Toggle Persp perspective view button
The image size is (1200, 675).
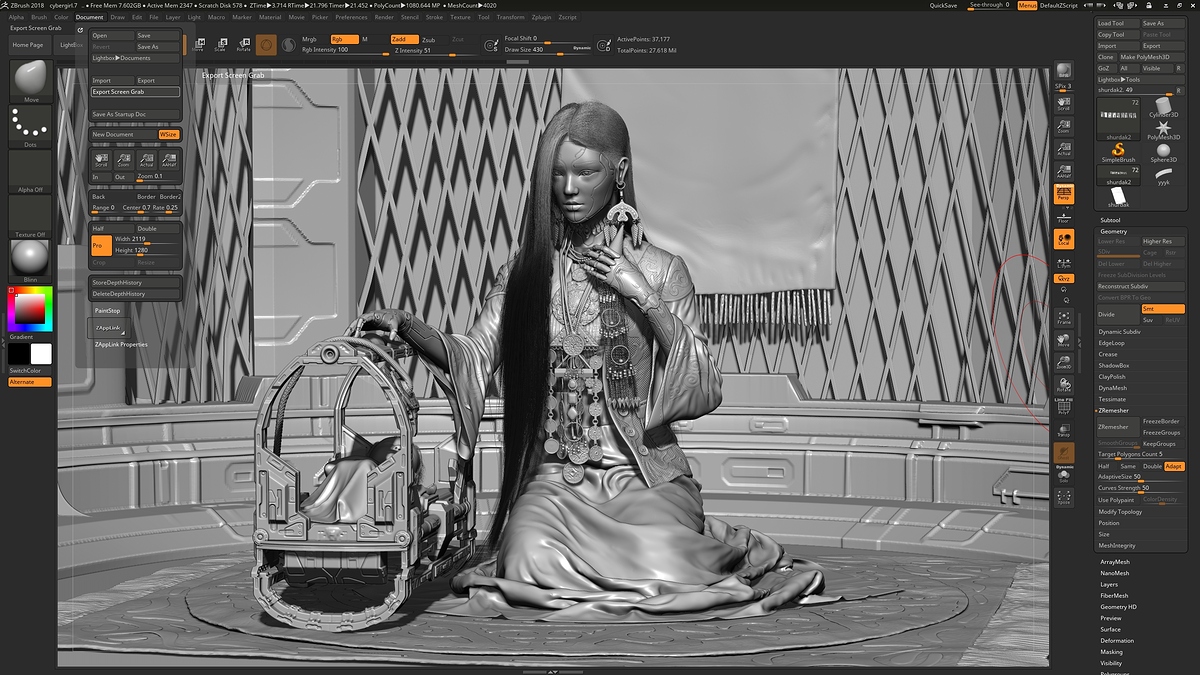point(1063,196)
